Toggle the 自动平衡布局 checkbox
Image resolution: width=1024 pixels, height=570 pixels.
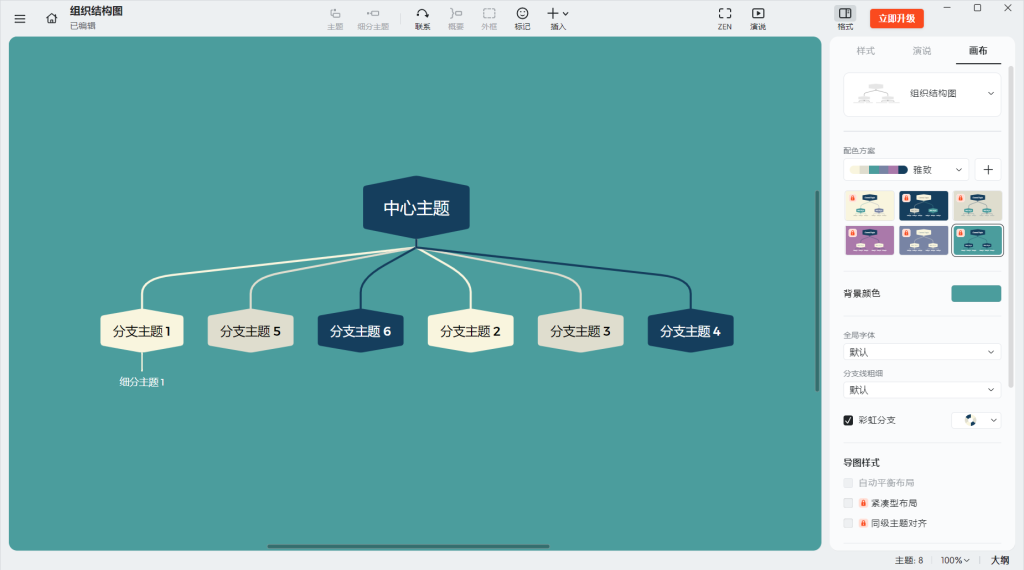[848, 483]
